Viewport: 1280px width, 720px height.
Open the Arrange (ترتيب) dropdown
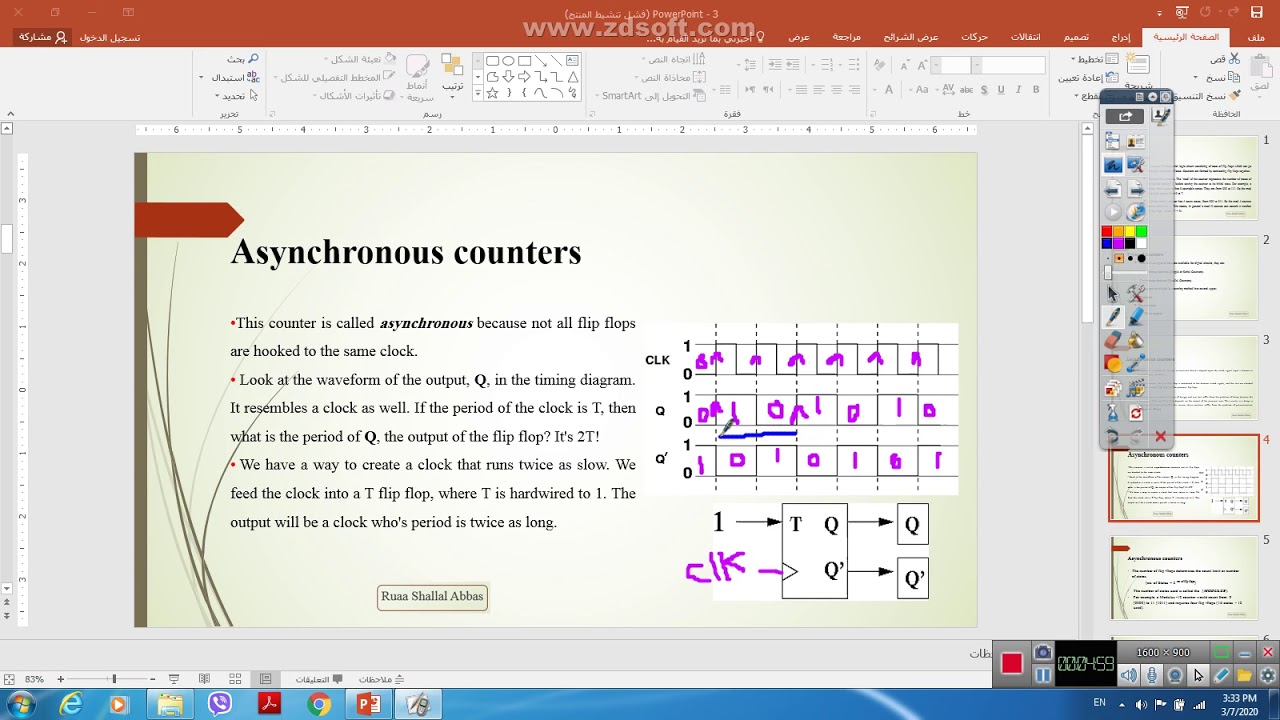pos(453,74)
